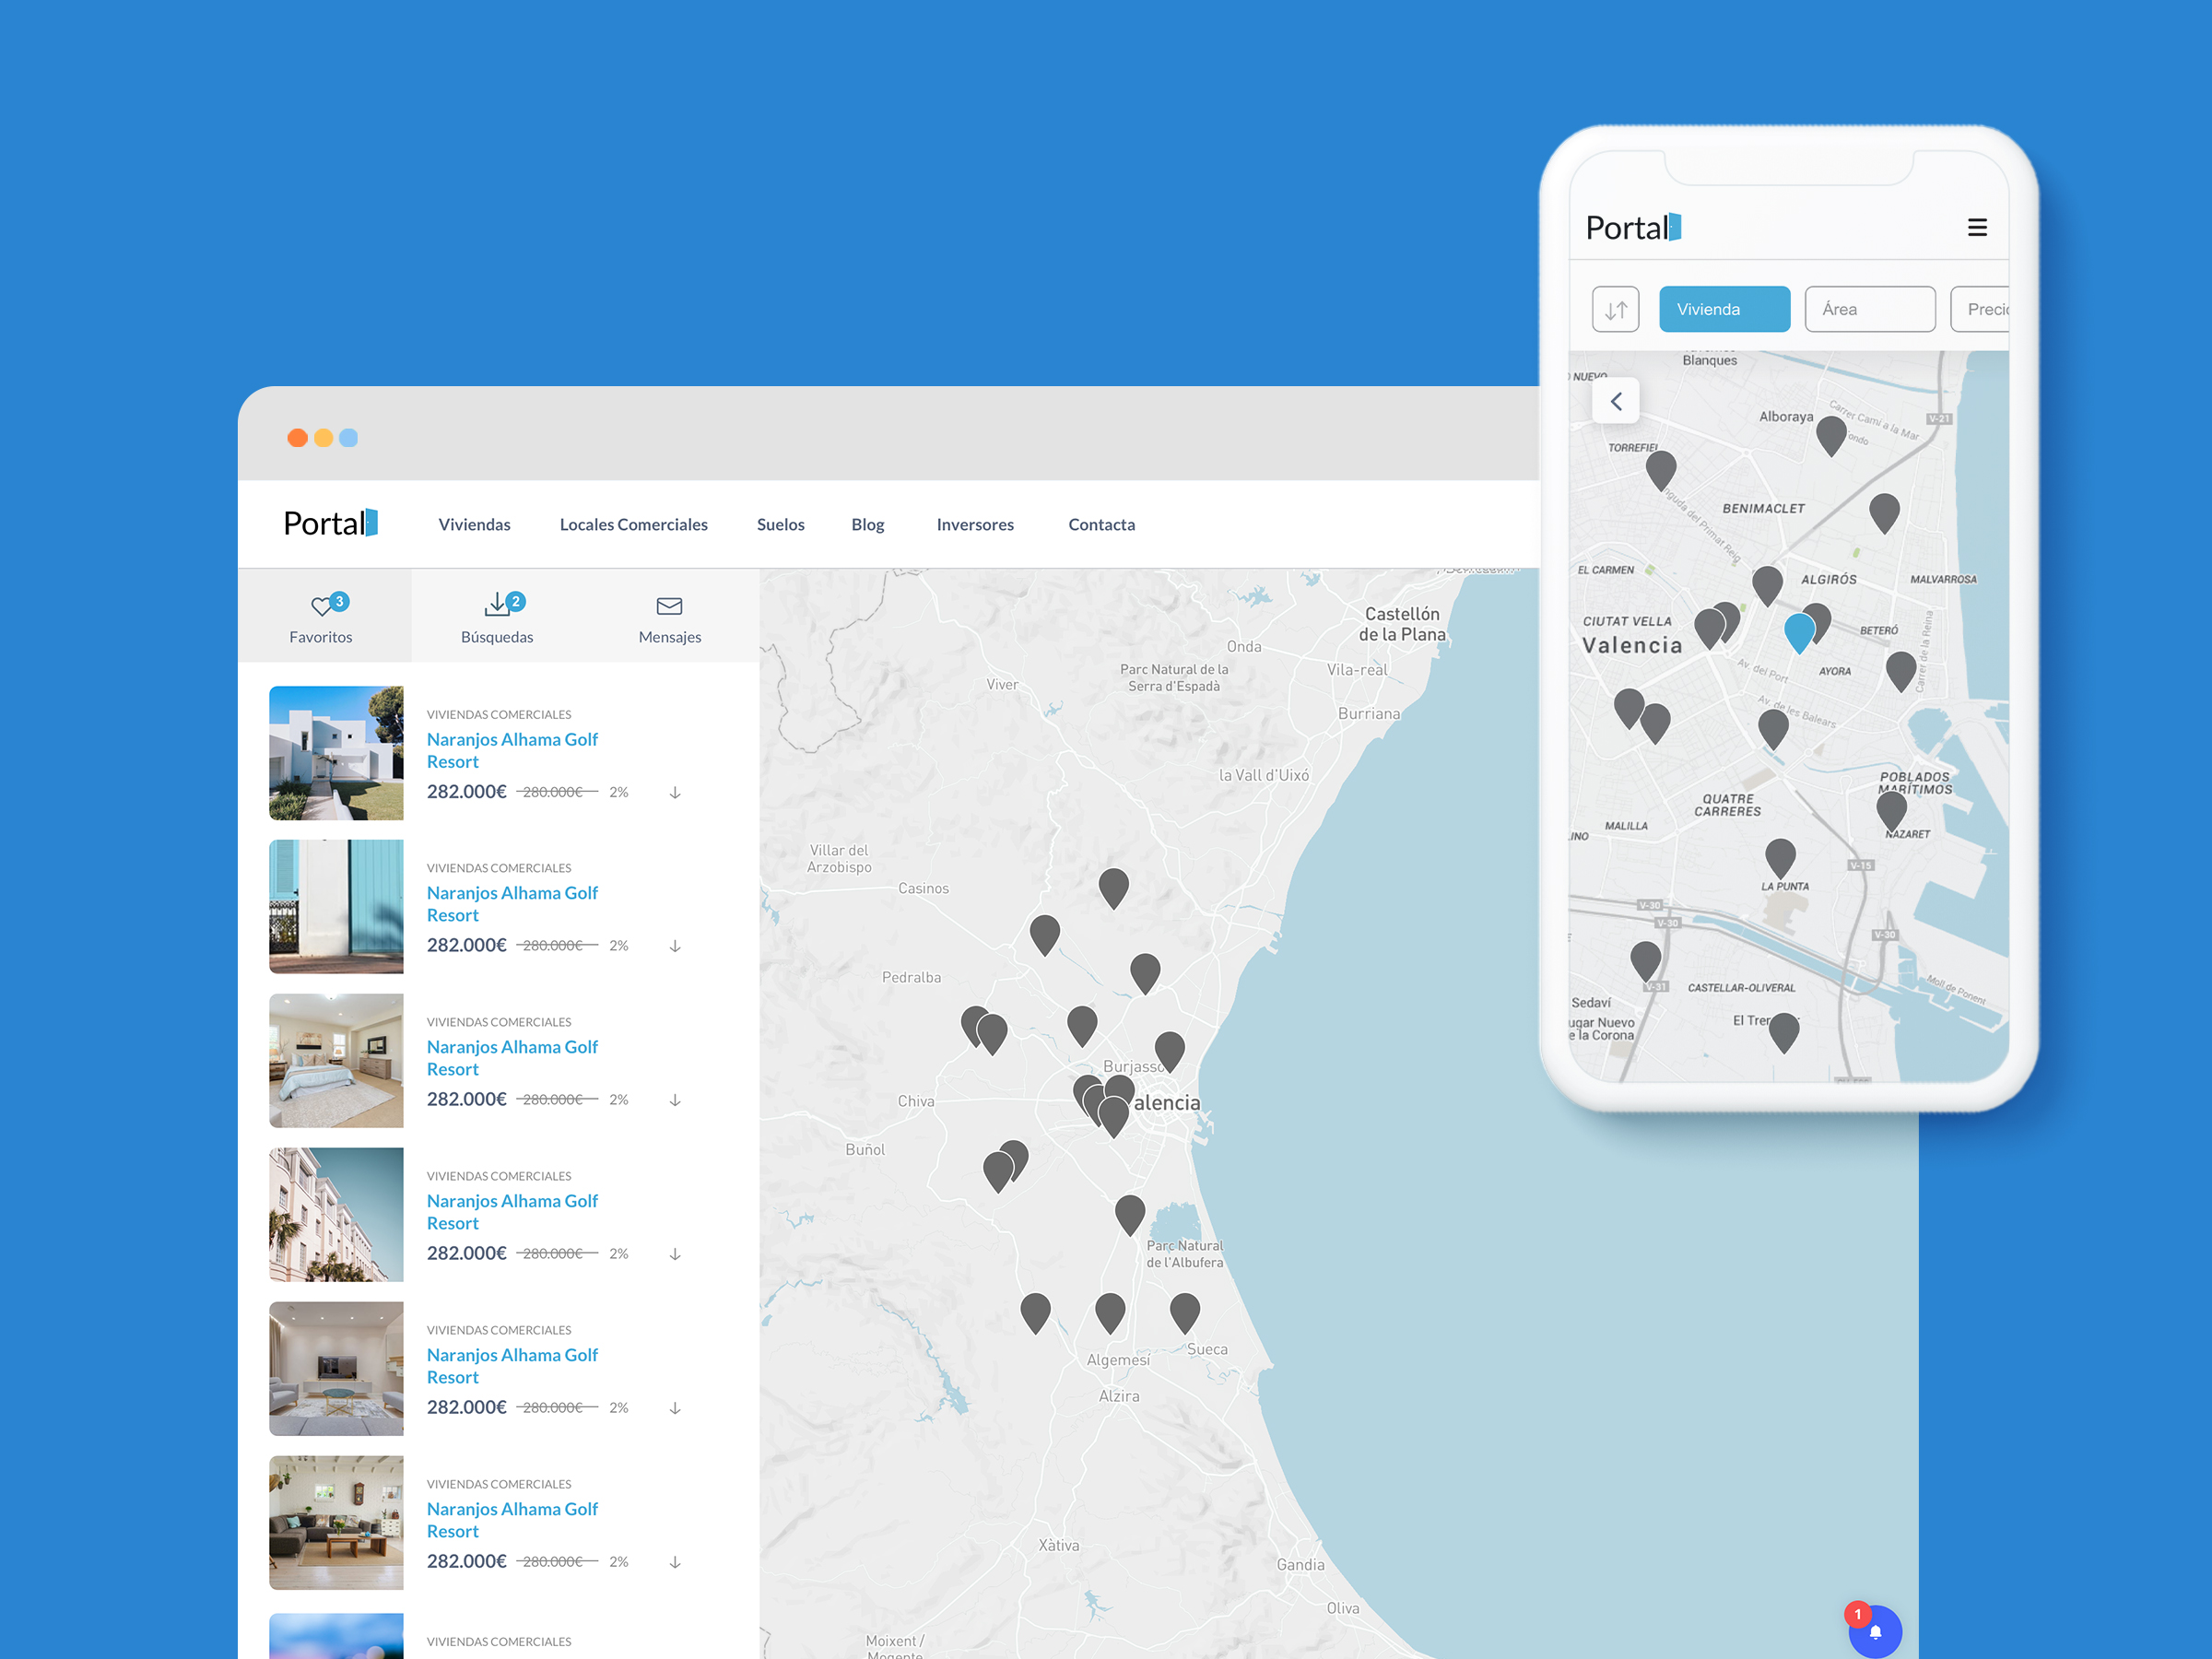Open the Favoritos heart icon tab
Viewport: 2212px width, 1659px height.
323,617
